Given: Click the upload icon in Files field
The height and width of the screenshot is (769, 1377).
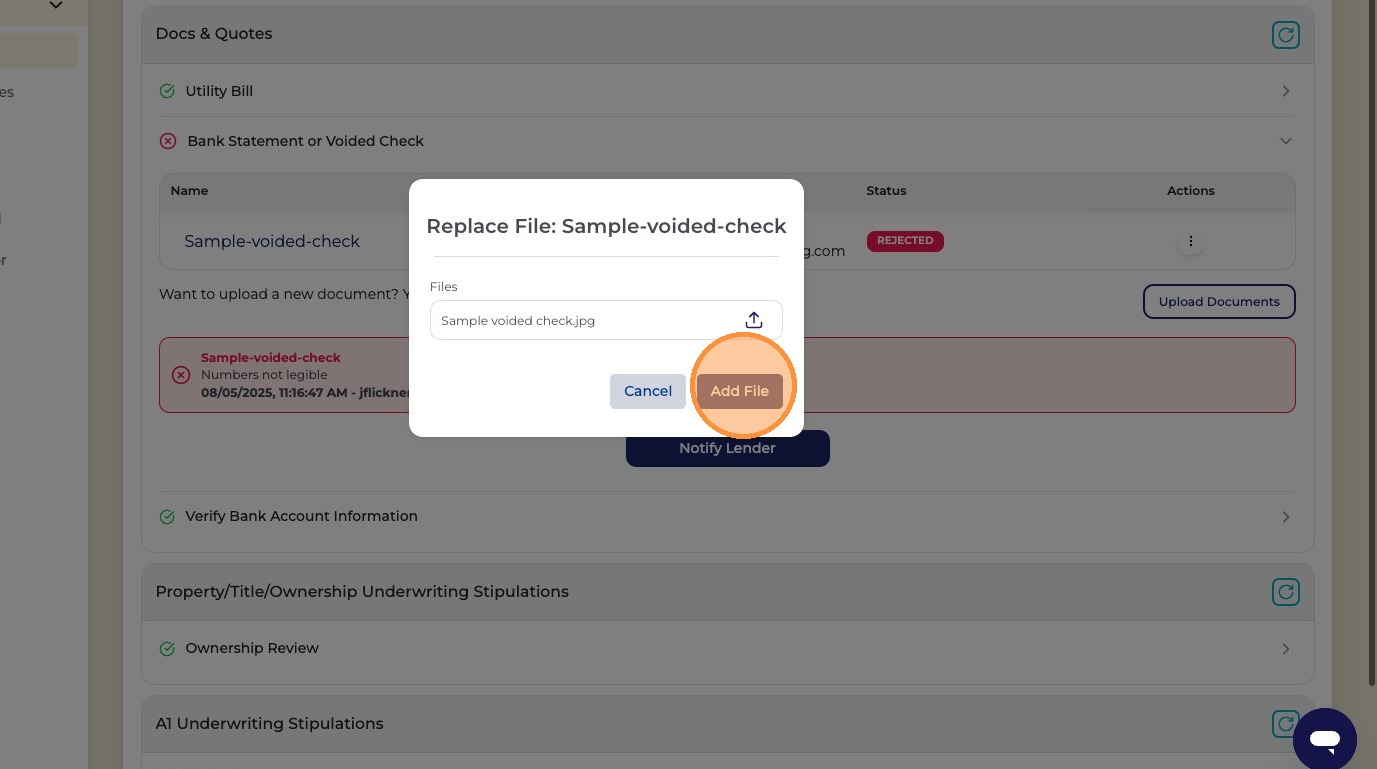Looking at the screenshot, I should (754, 320).
